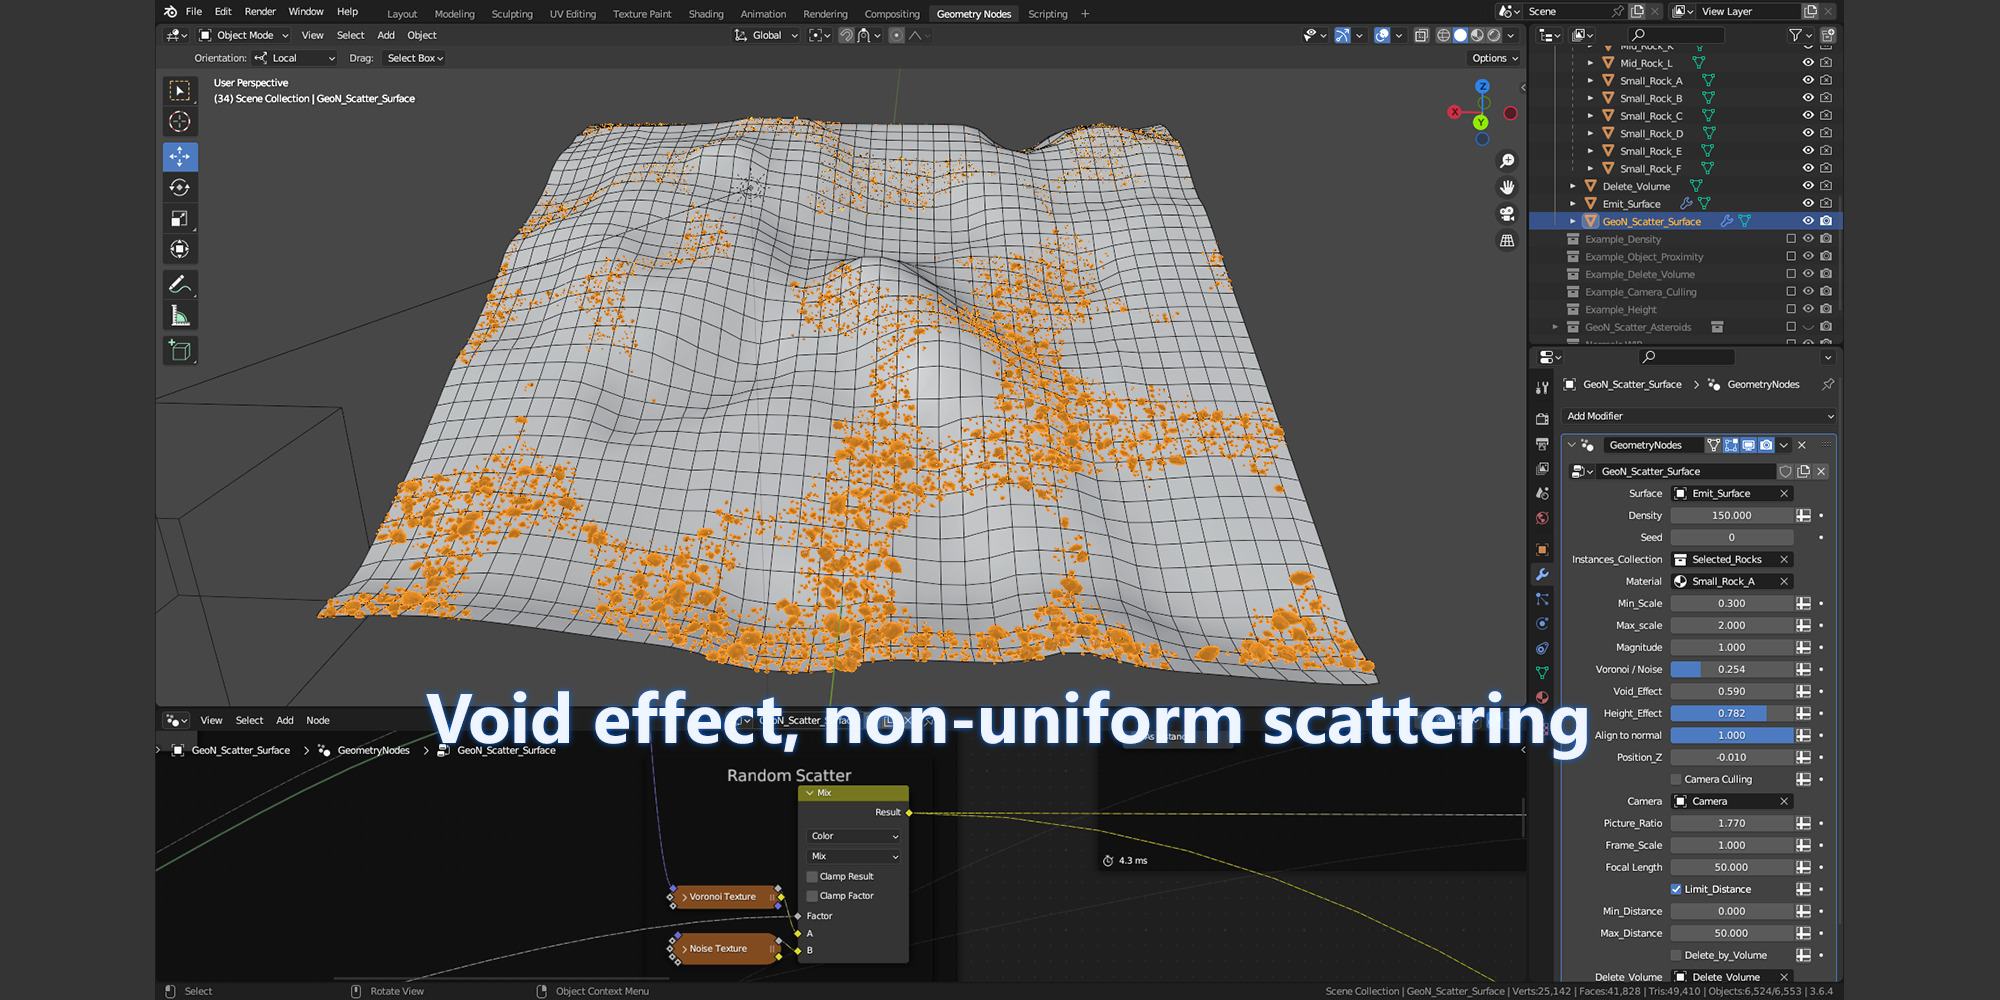The image size is (2000, 1000).
Task: Disable render for Delete_Volume camera icon
Action: coord(1826,186)
